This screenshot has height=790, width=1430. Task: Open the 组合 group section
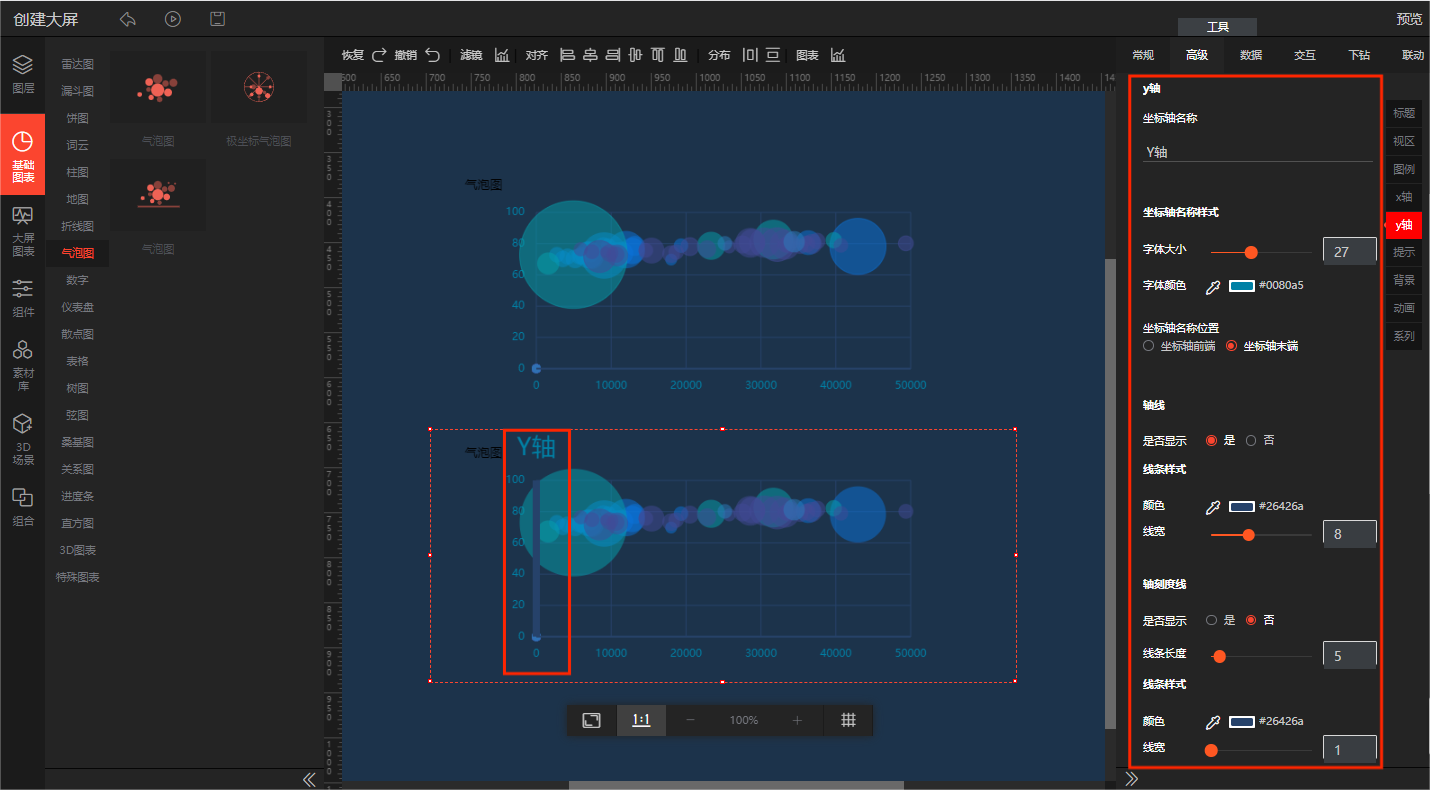pyautogui.click(x=22, y=507)
